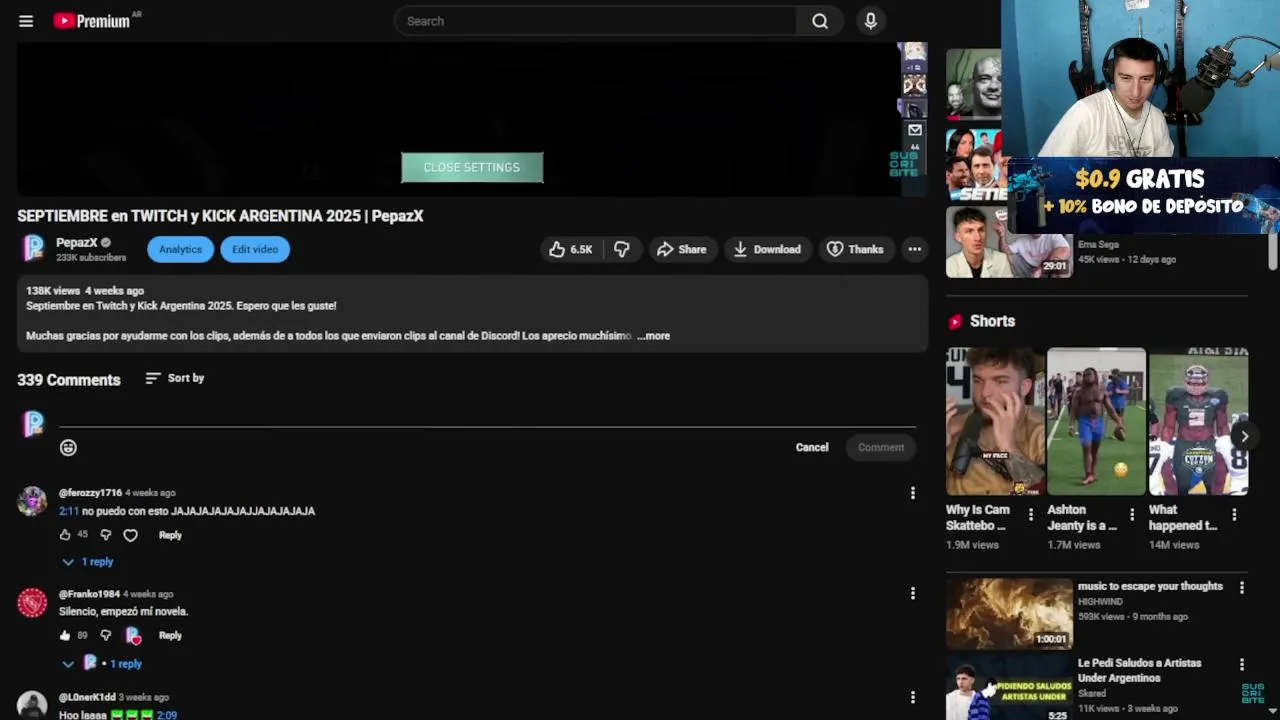Open 'What happened t...' short thumbnail
This screenshot has width=1280, height=720.
1198,421
